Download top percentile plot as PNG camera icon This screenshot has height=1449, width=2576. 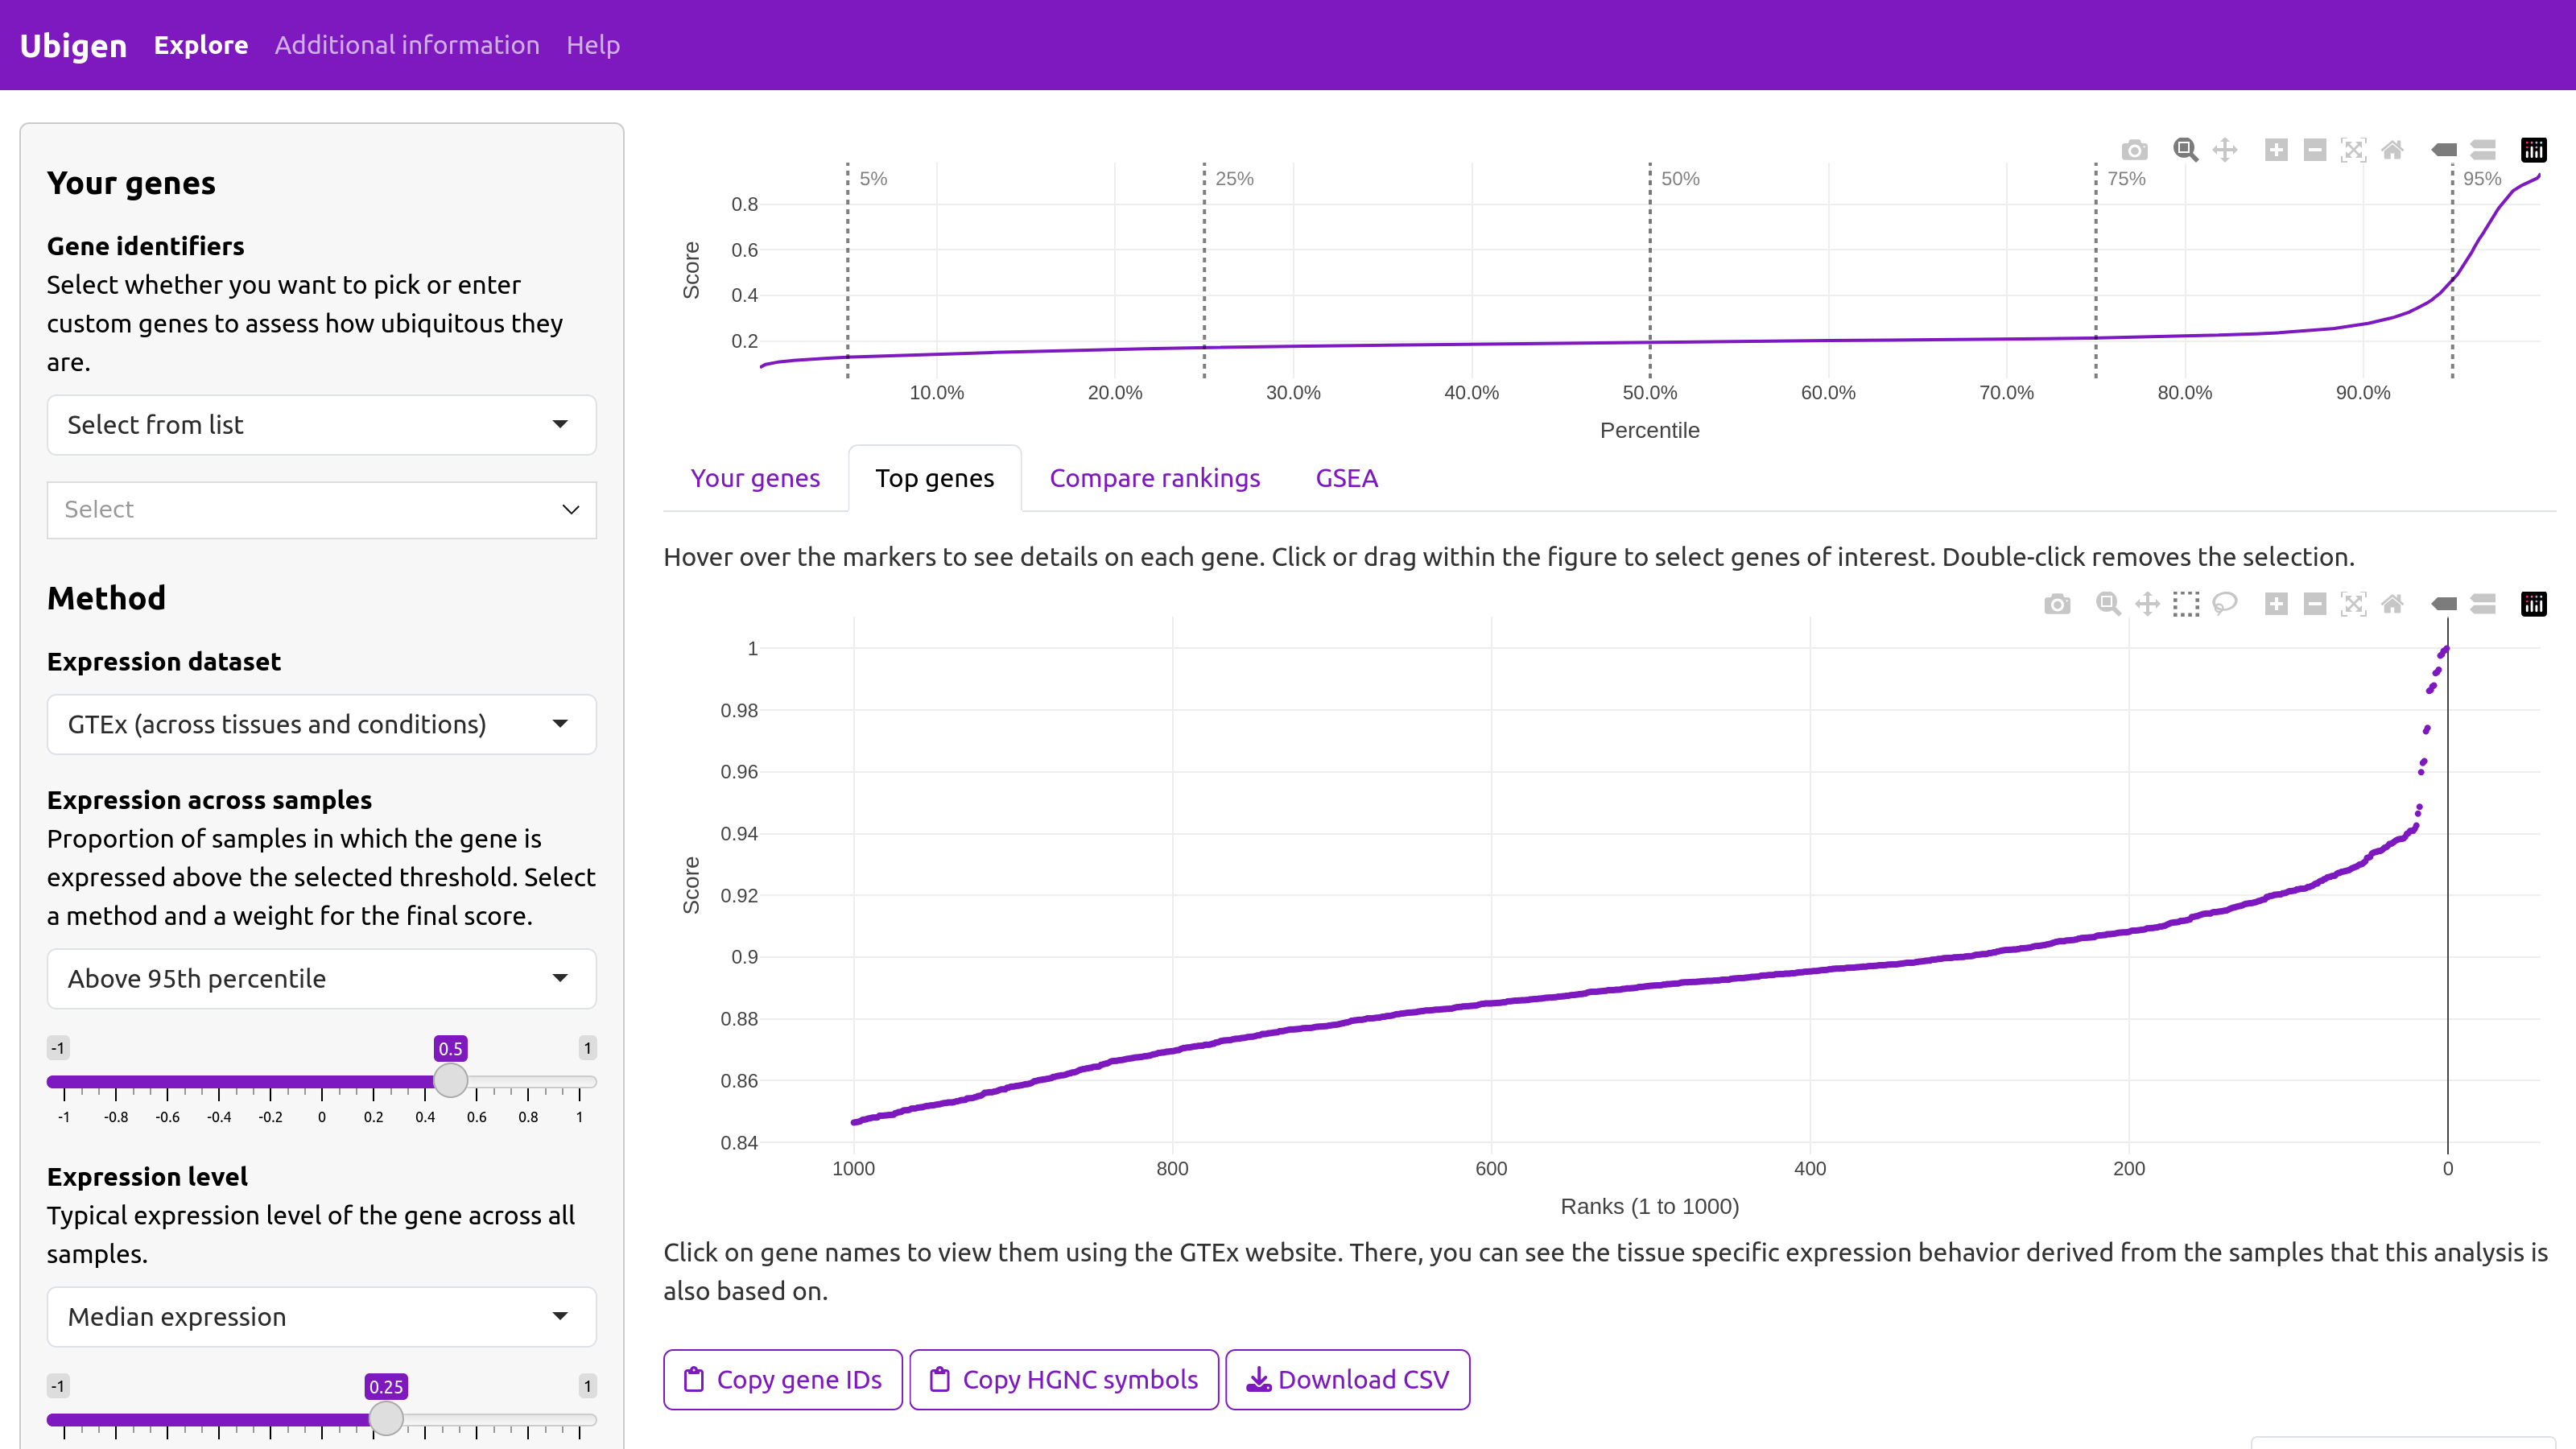tap(2134, 150)
